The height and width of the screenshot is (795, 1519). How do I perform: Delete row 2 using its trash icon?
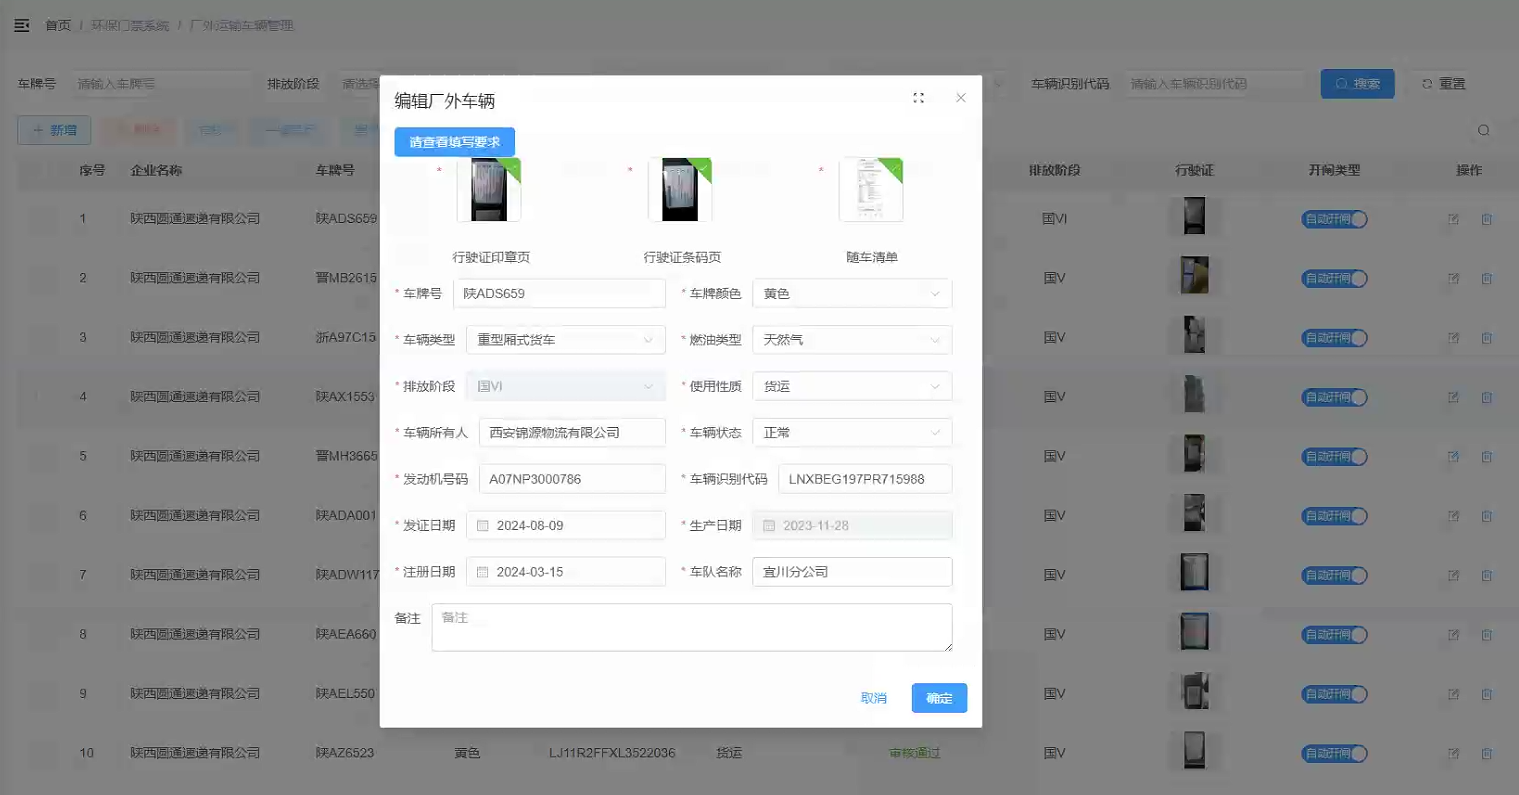[x=1487, y=278]
